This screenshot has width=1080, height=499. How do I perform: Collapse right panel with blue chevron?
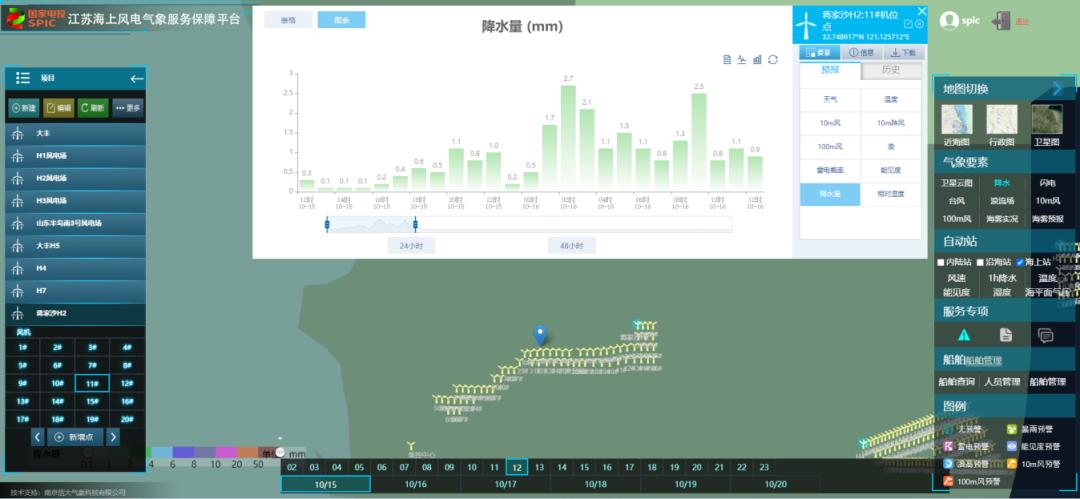click(x=1057, y=88)
